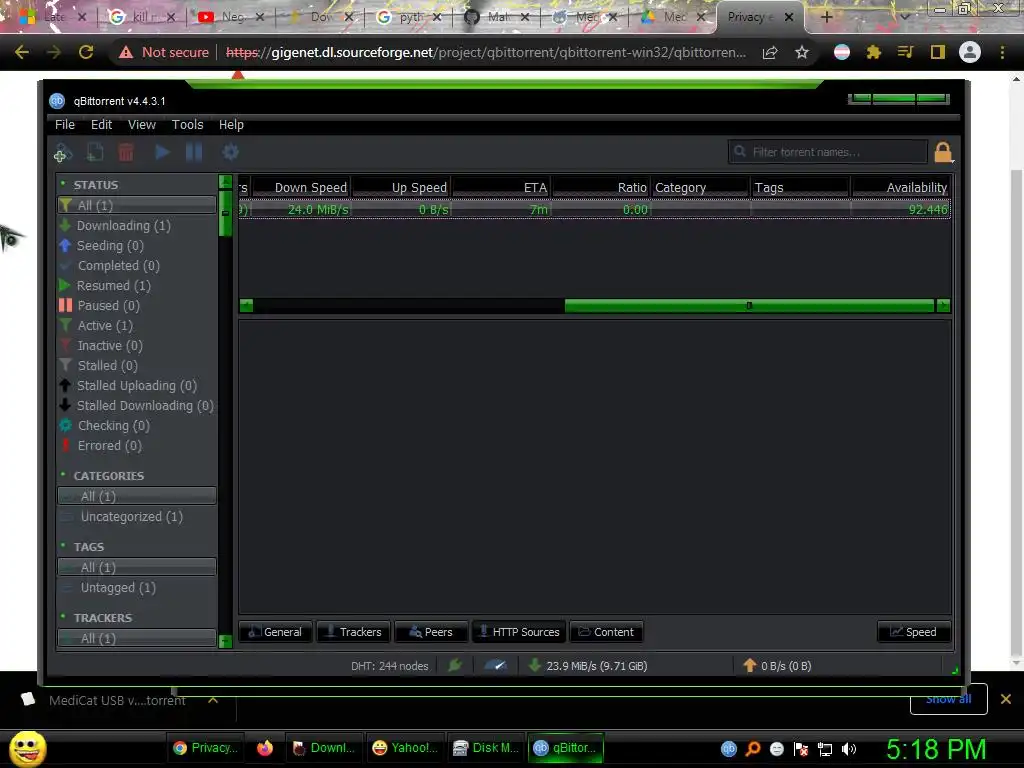Image resolution: width=1024 pixels, height=768 pixels.
Task: Click the connection status plug icon in status bar
Action: [x=455, y=665]
